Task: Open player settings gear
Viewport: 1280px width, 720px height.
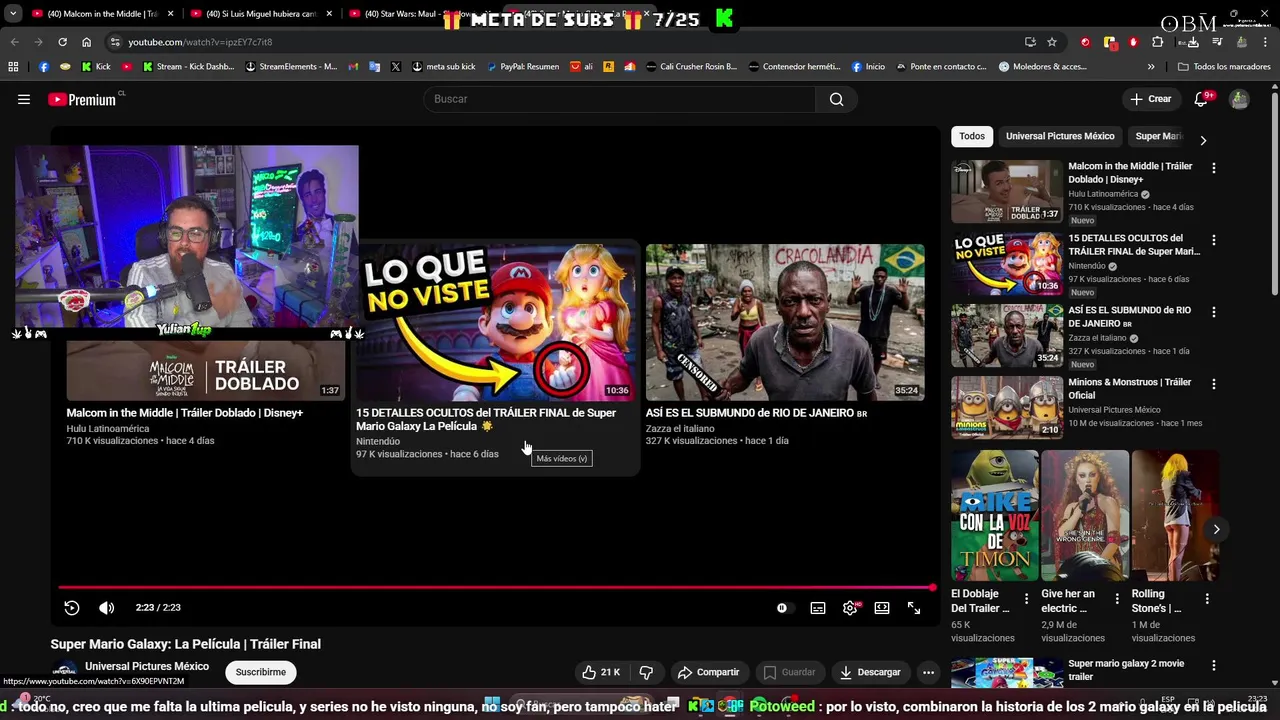Action: pyautogui.click(x=850, y=608)
